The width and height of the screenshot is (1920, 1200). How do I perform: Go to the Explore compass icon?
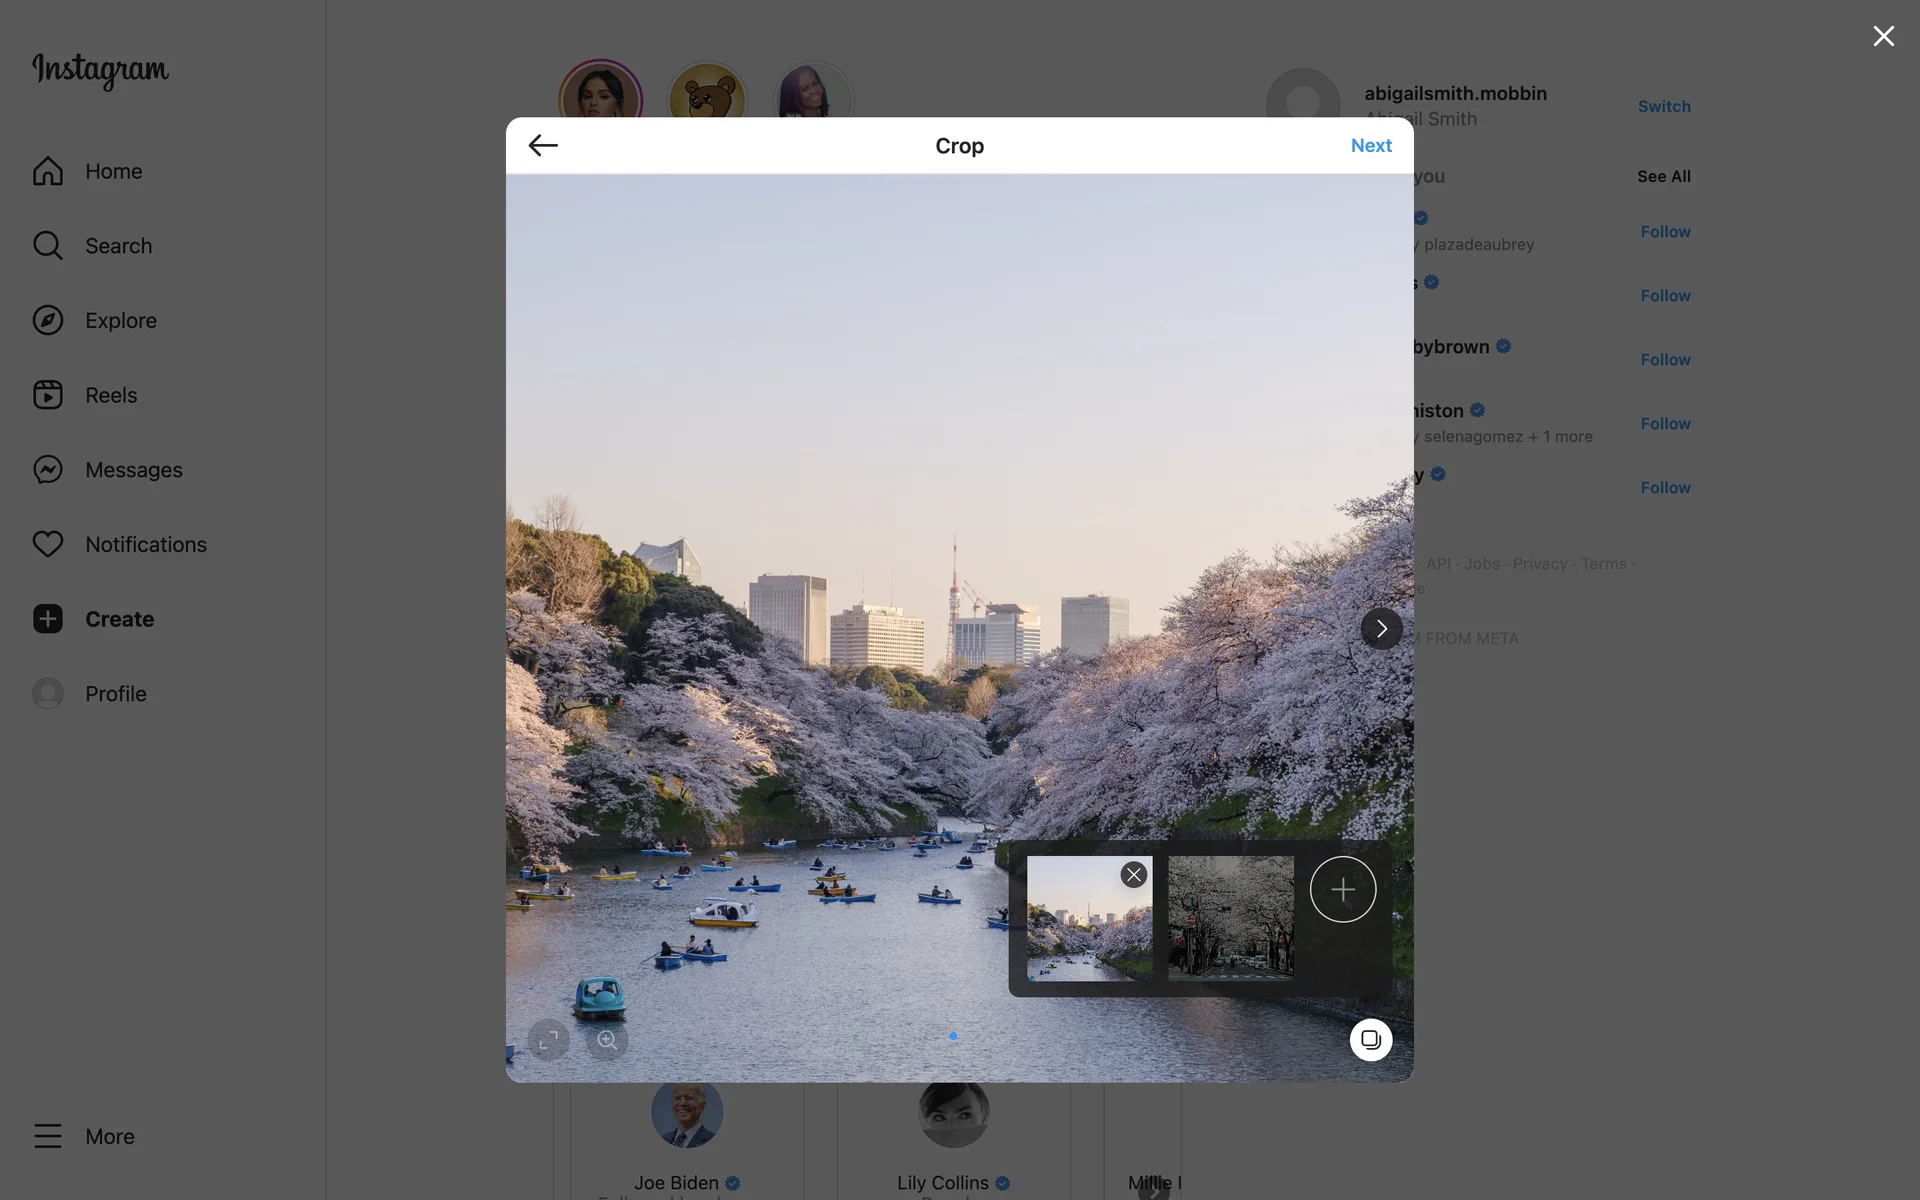tap(48, 320)
